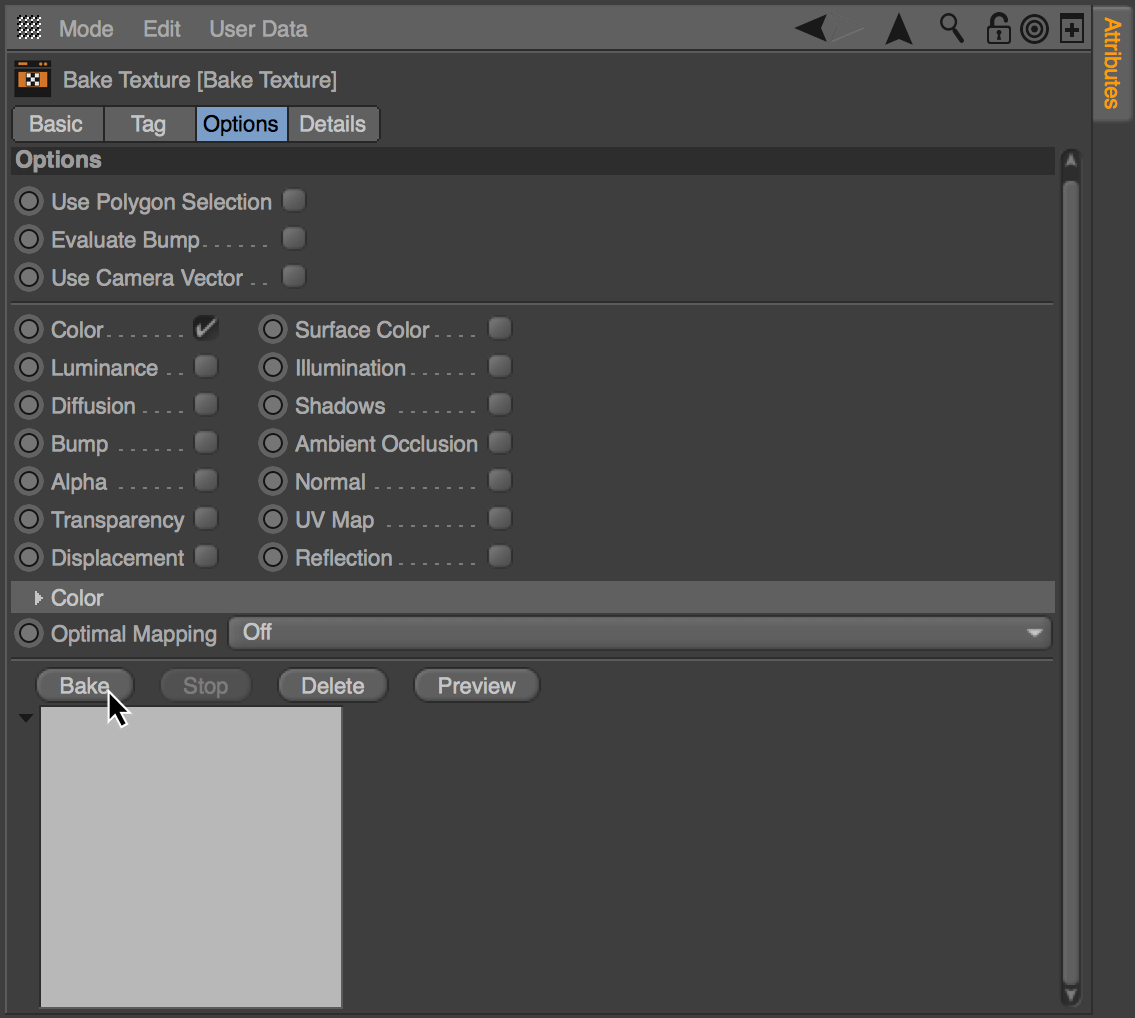This screenshot has width=1135, height=1018.
Task: Click the up arrow navigation icon
Action: [x=899, y=29]
